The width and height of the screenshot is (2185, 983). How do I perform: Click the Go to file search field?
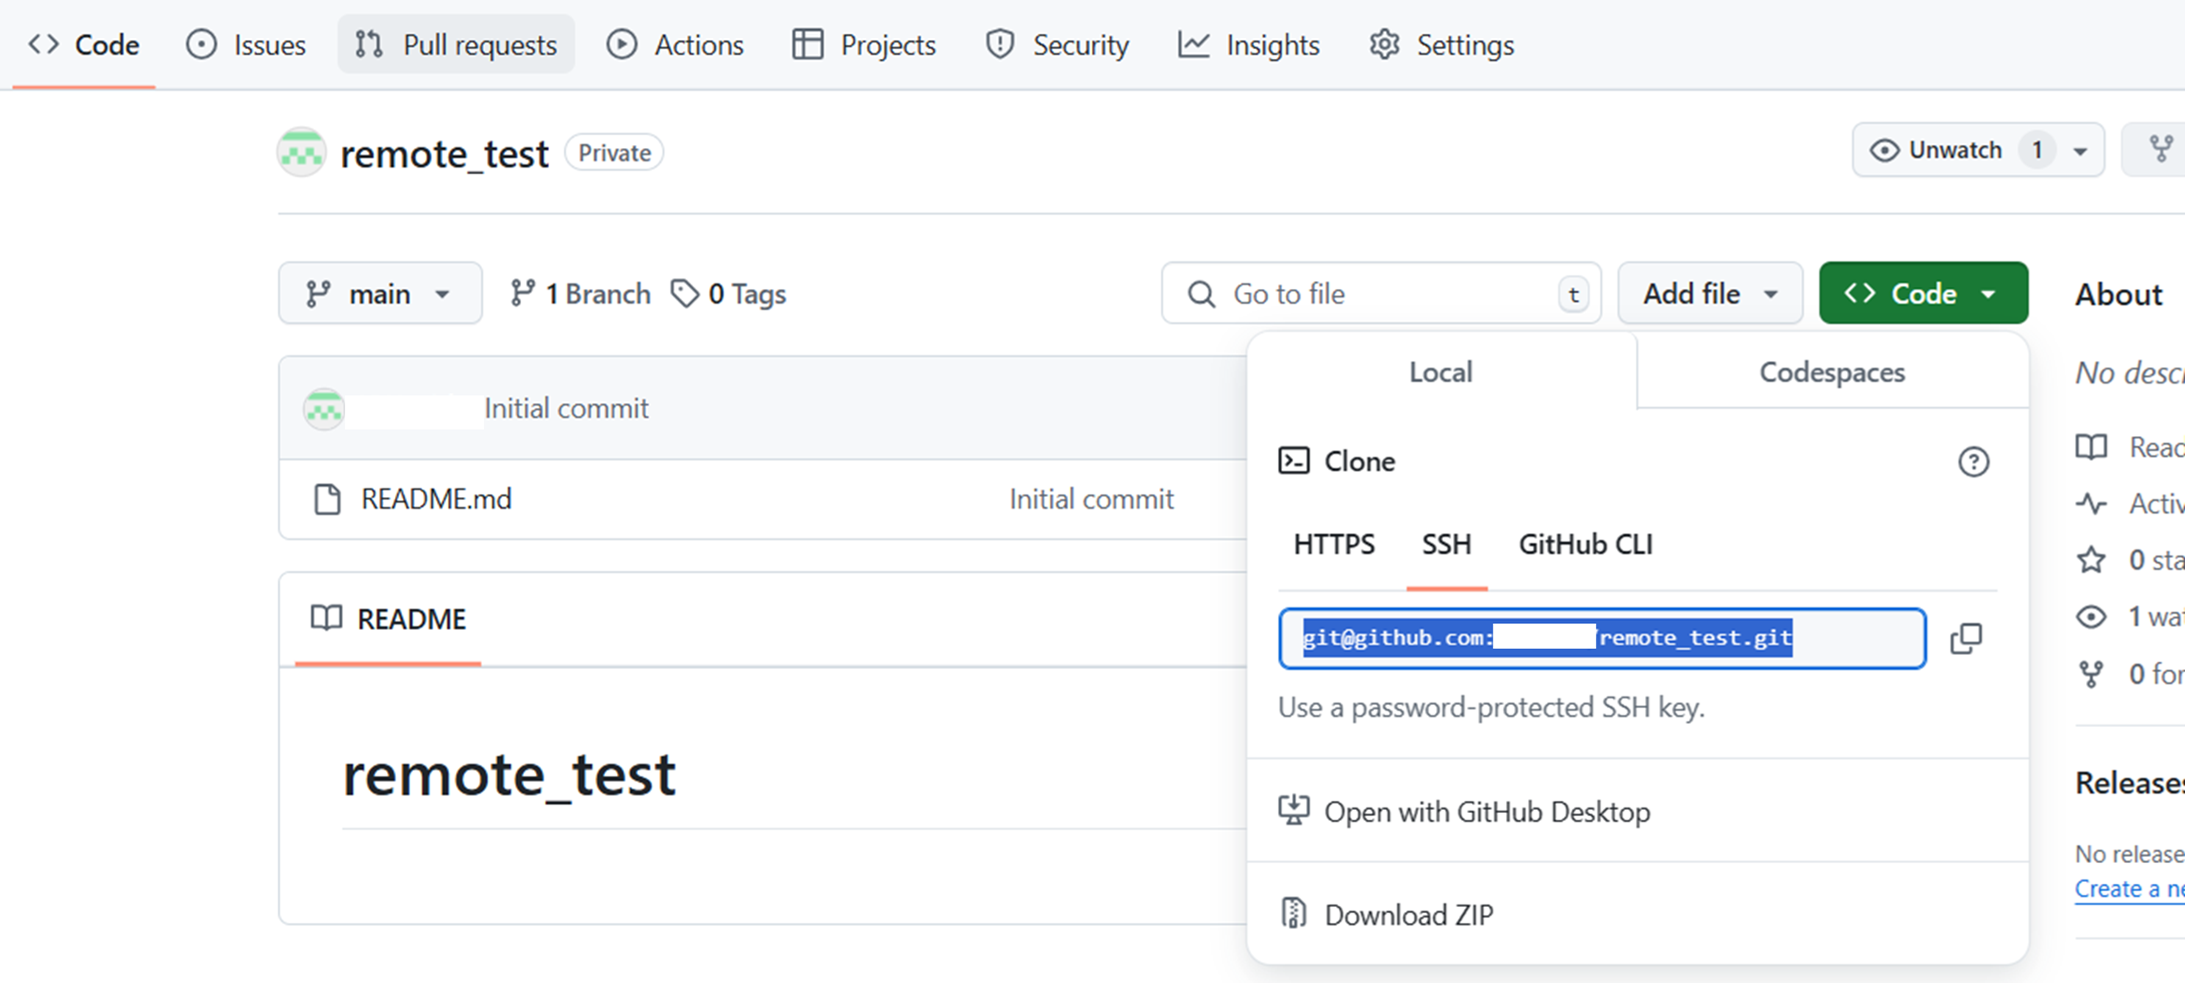[x=1381, y=293]
